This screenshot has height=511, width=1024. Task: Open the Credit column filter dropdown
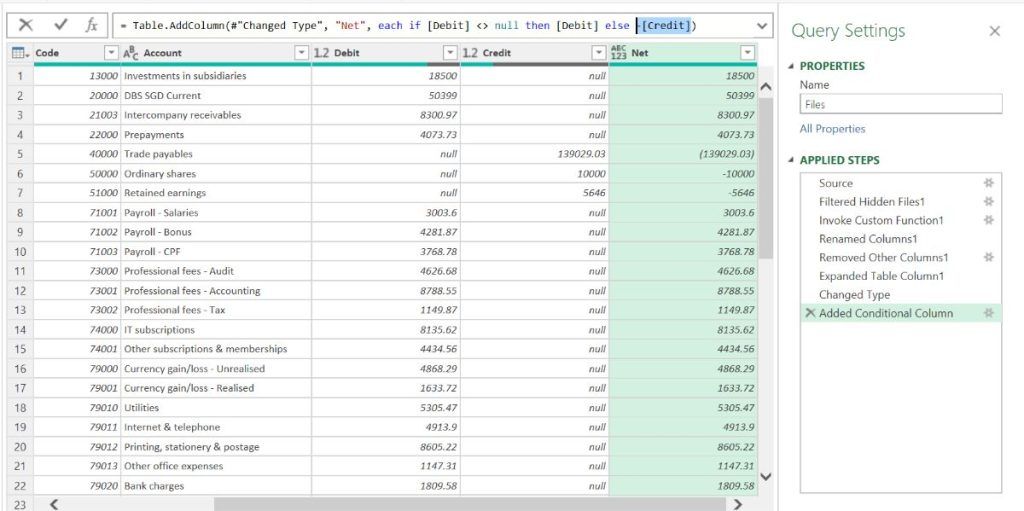coord(599,53)
